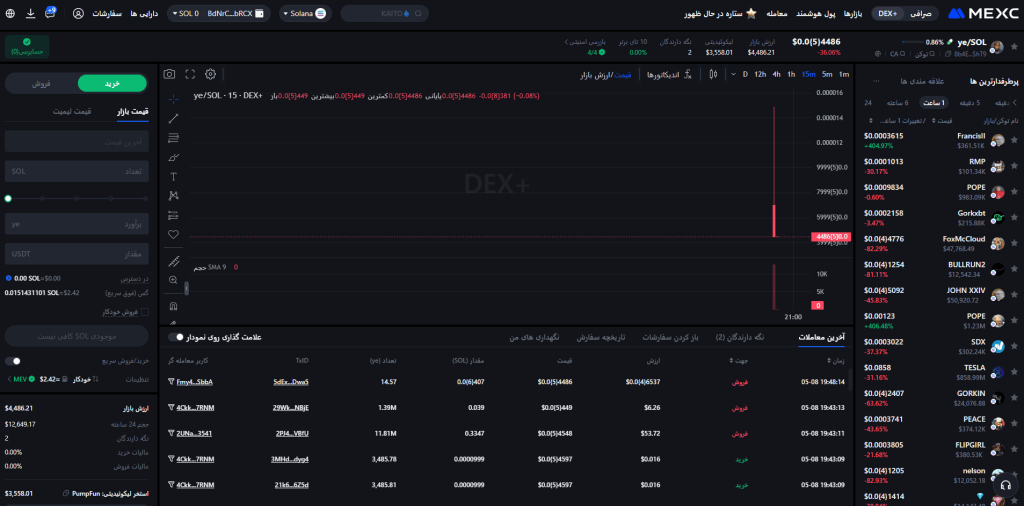Viewport: 1024px width, 506px height.
Task: Click the heart icons tool in chart toolbar
Action: click(x=173, y=234)
